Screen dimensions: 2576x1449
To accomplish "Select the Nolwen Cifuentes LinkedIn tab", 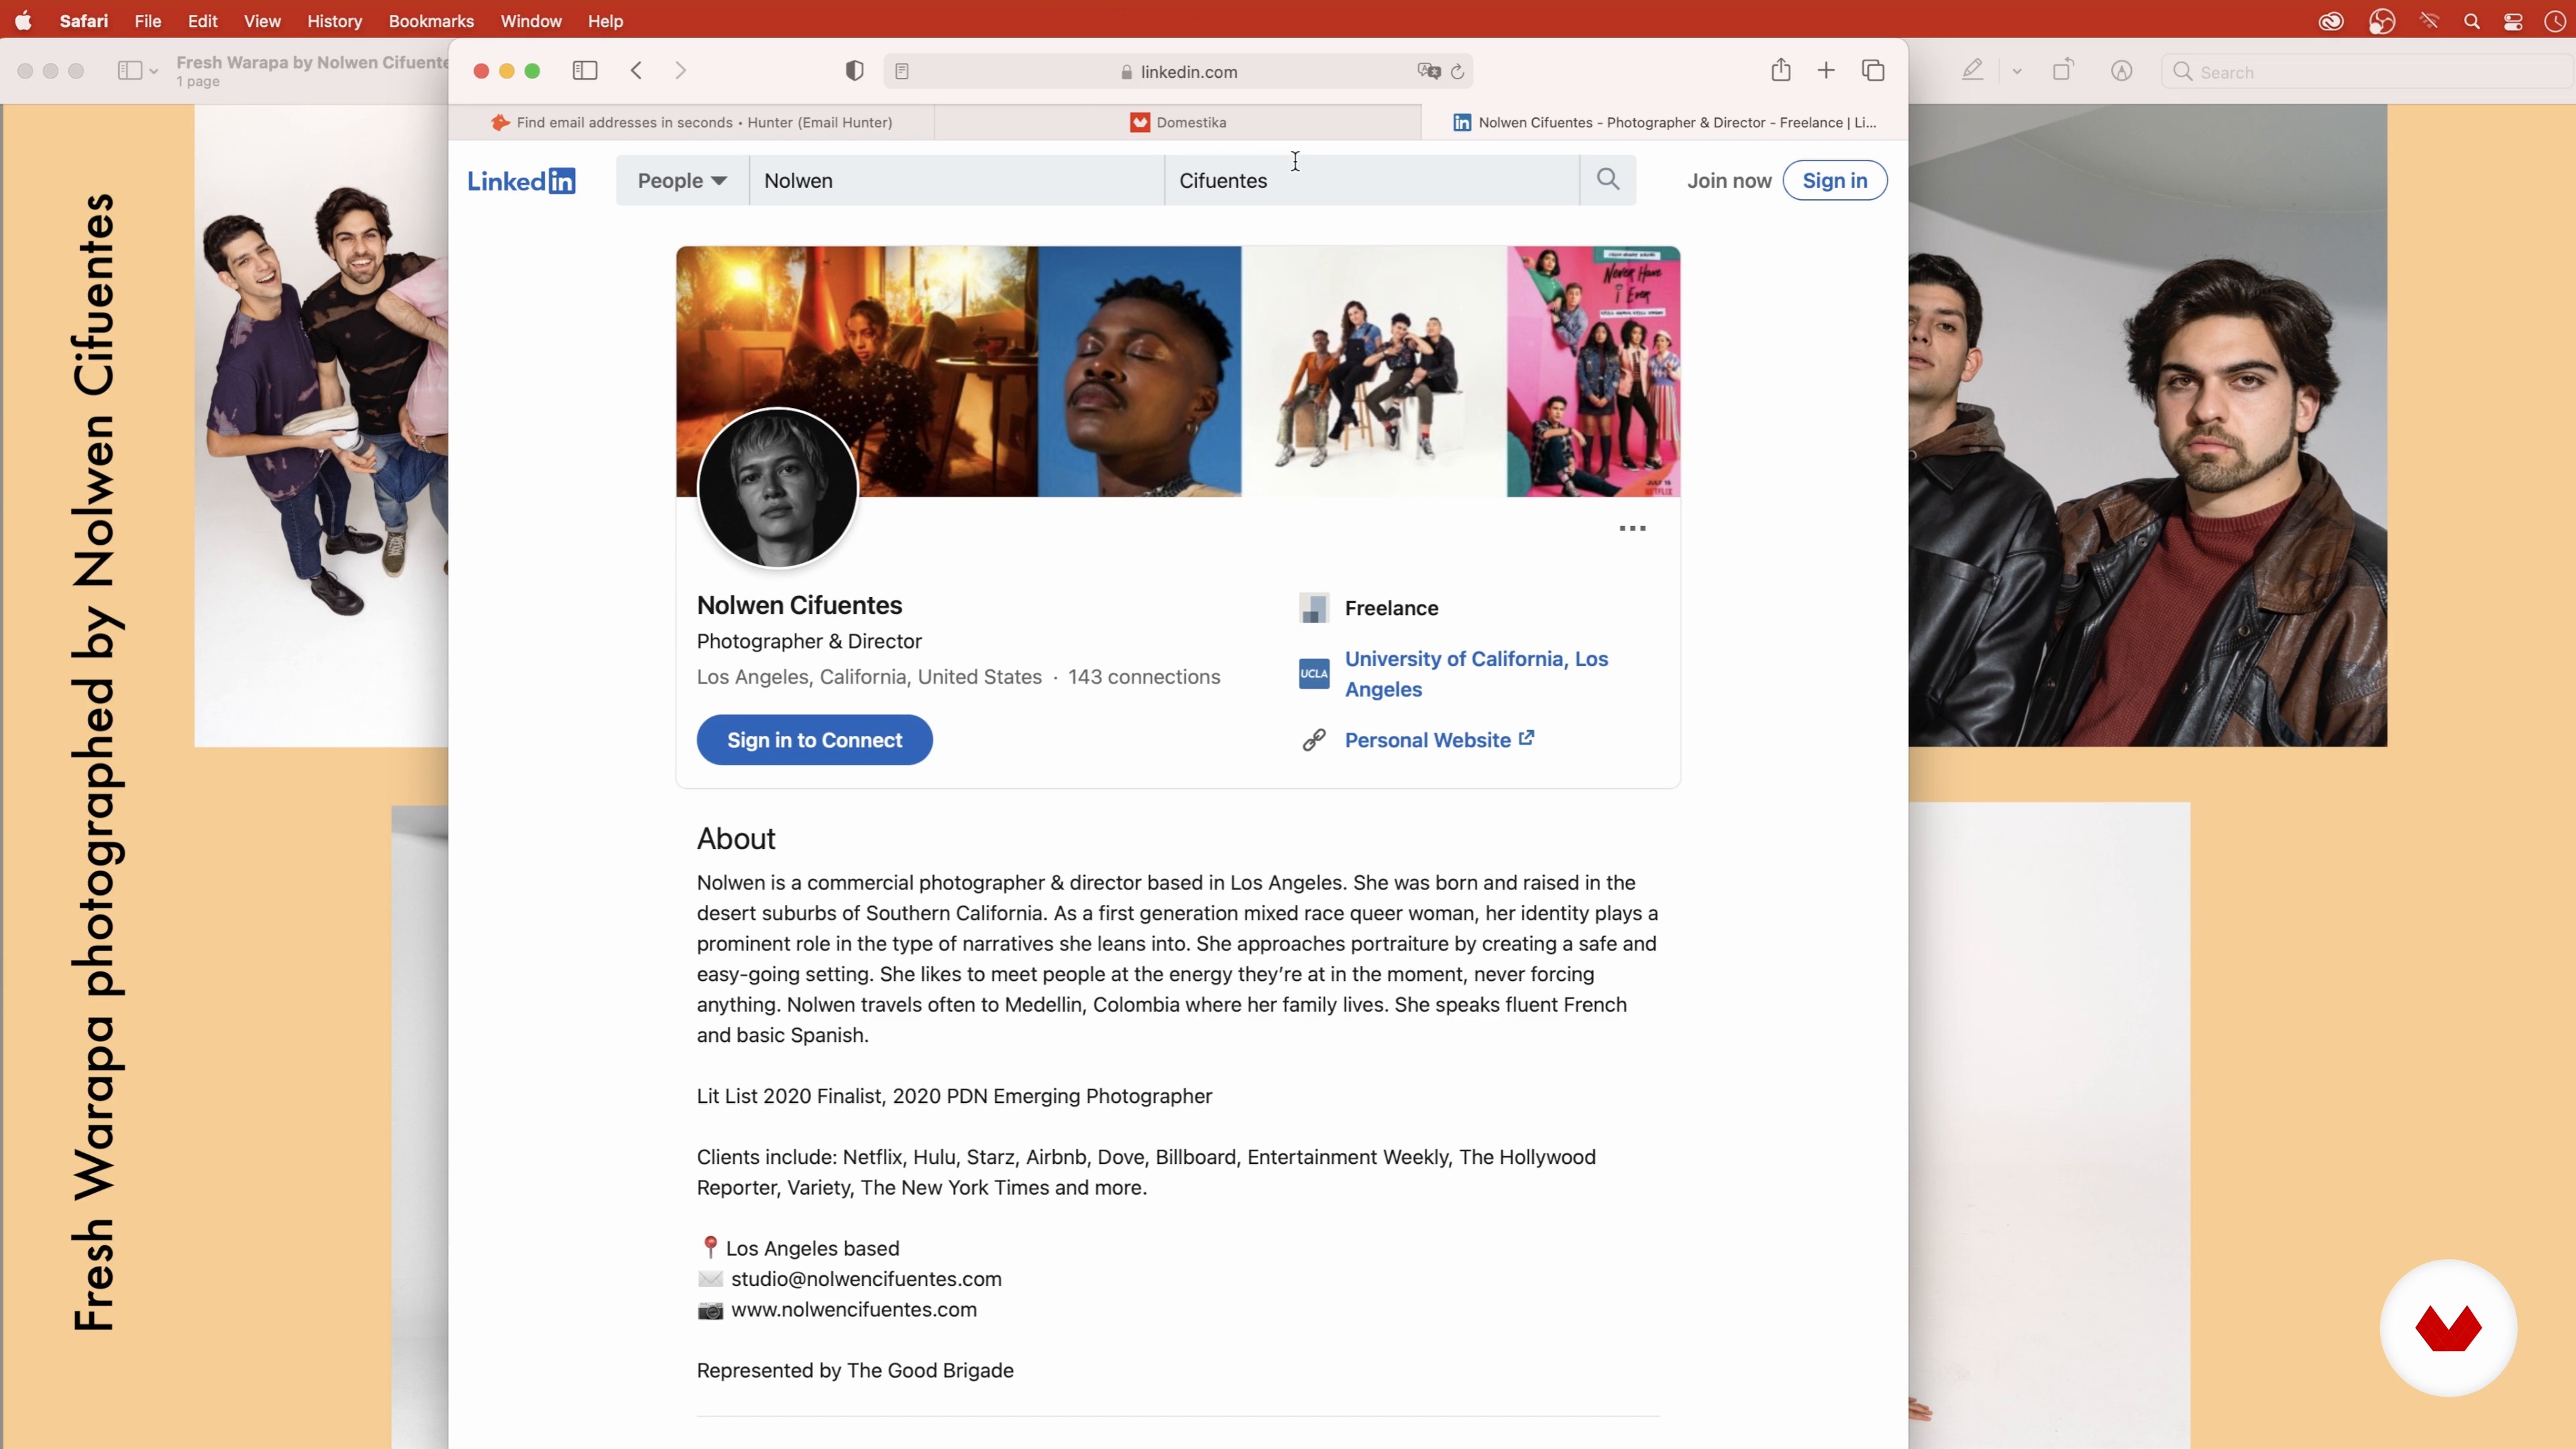I will (x=1665, y=122).
